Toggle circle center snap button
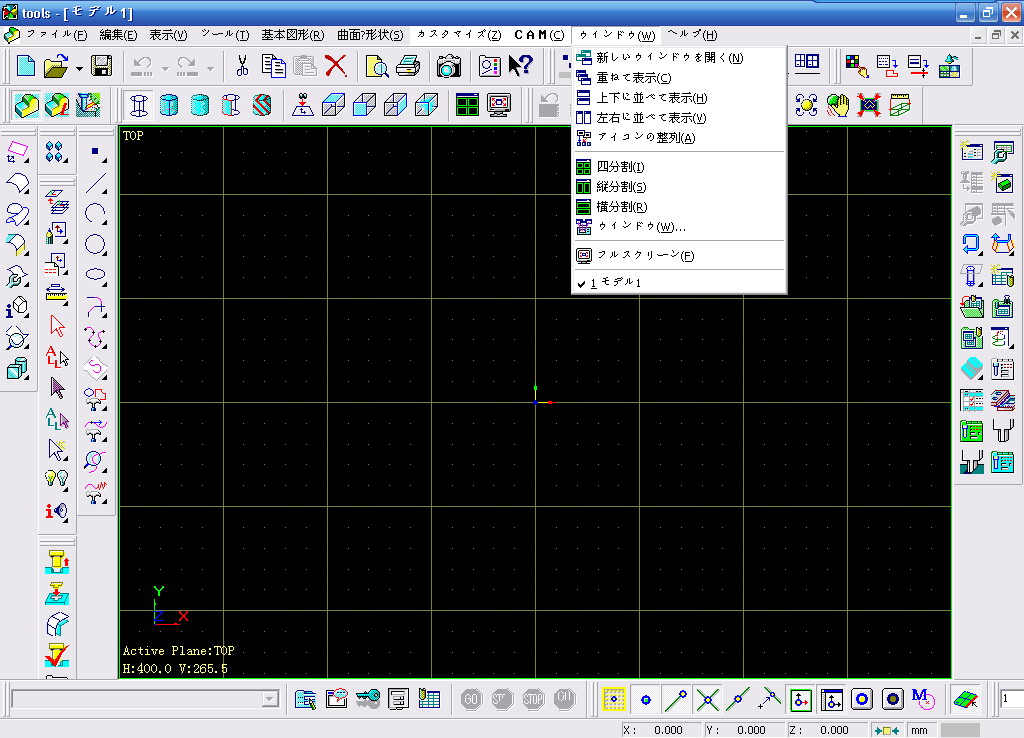Image resolution: width=1024 pixels, height=738 pixels. (862, 699)
